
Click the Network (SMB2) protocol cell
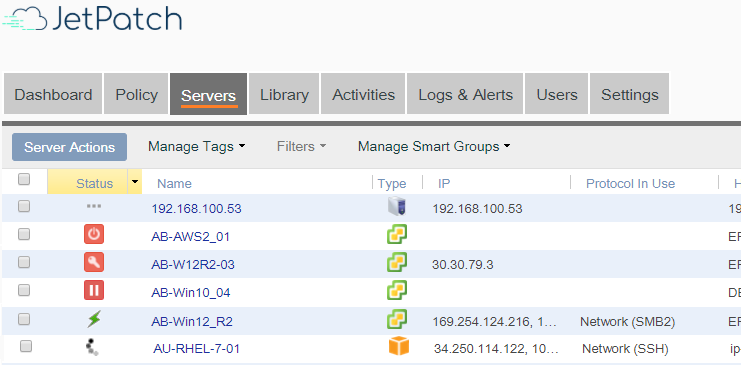(628, 322)
